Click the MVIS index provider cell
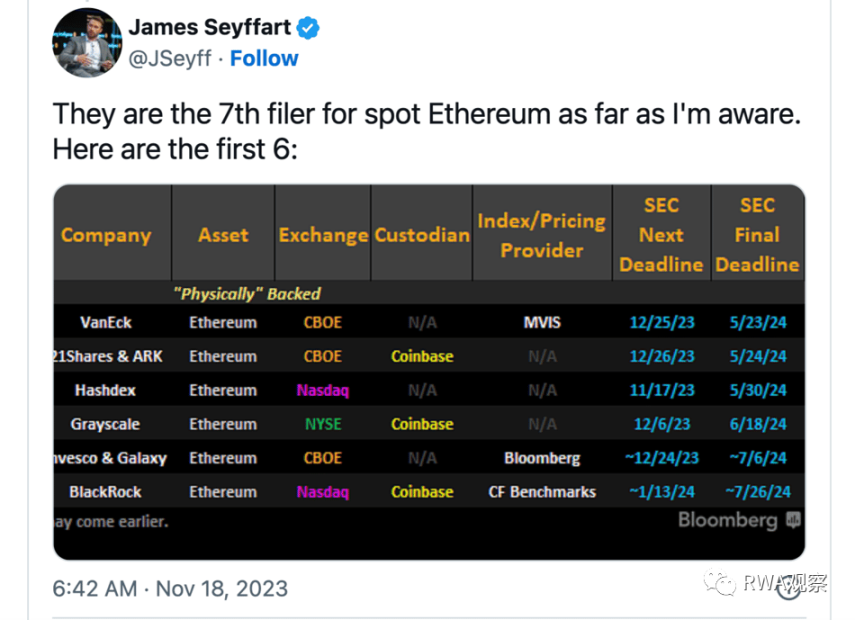 click(x=542, y=323)
